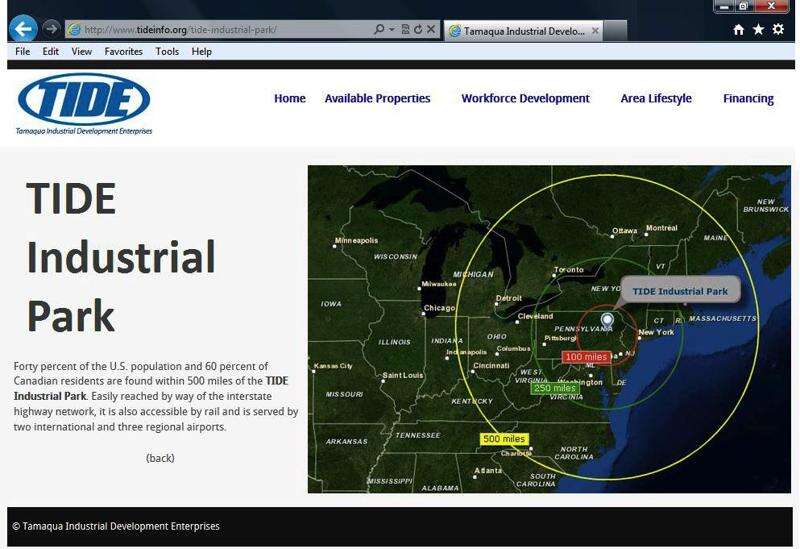Click the search magnifier icon in address bar
This screenshot has height=549, width=800.
[x=379, y=30]
